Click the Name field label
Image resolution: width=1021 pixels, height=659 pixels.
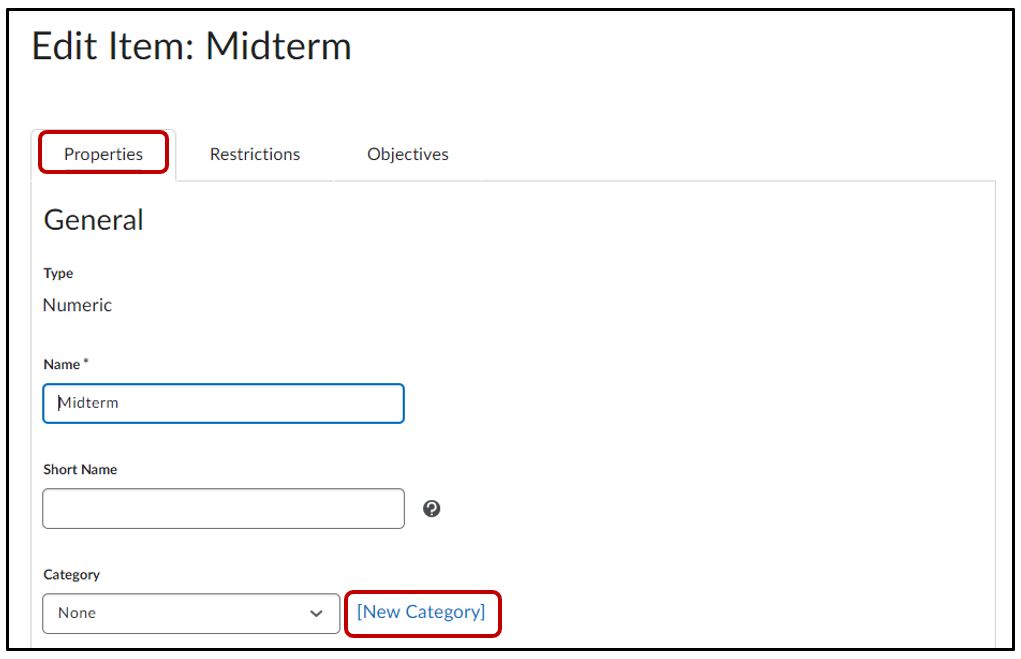pyautogui.click(x=62, y=366)
